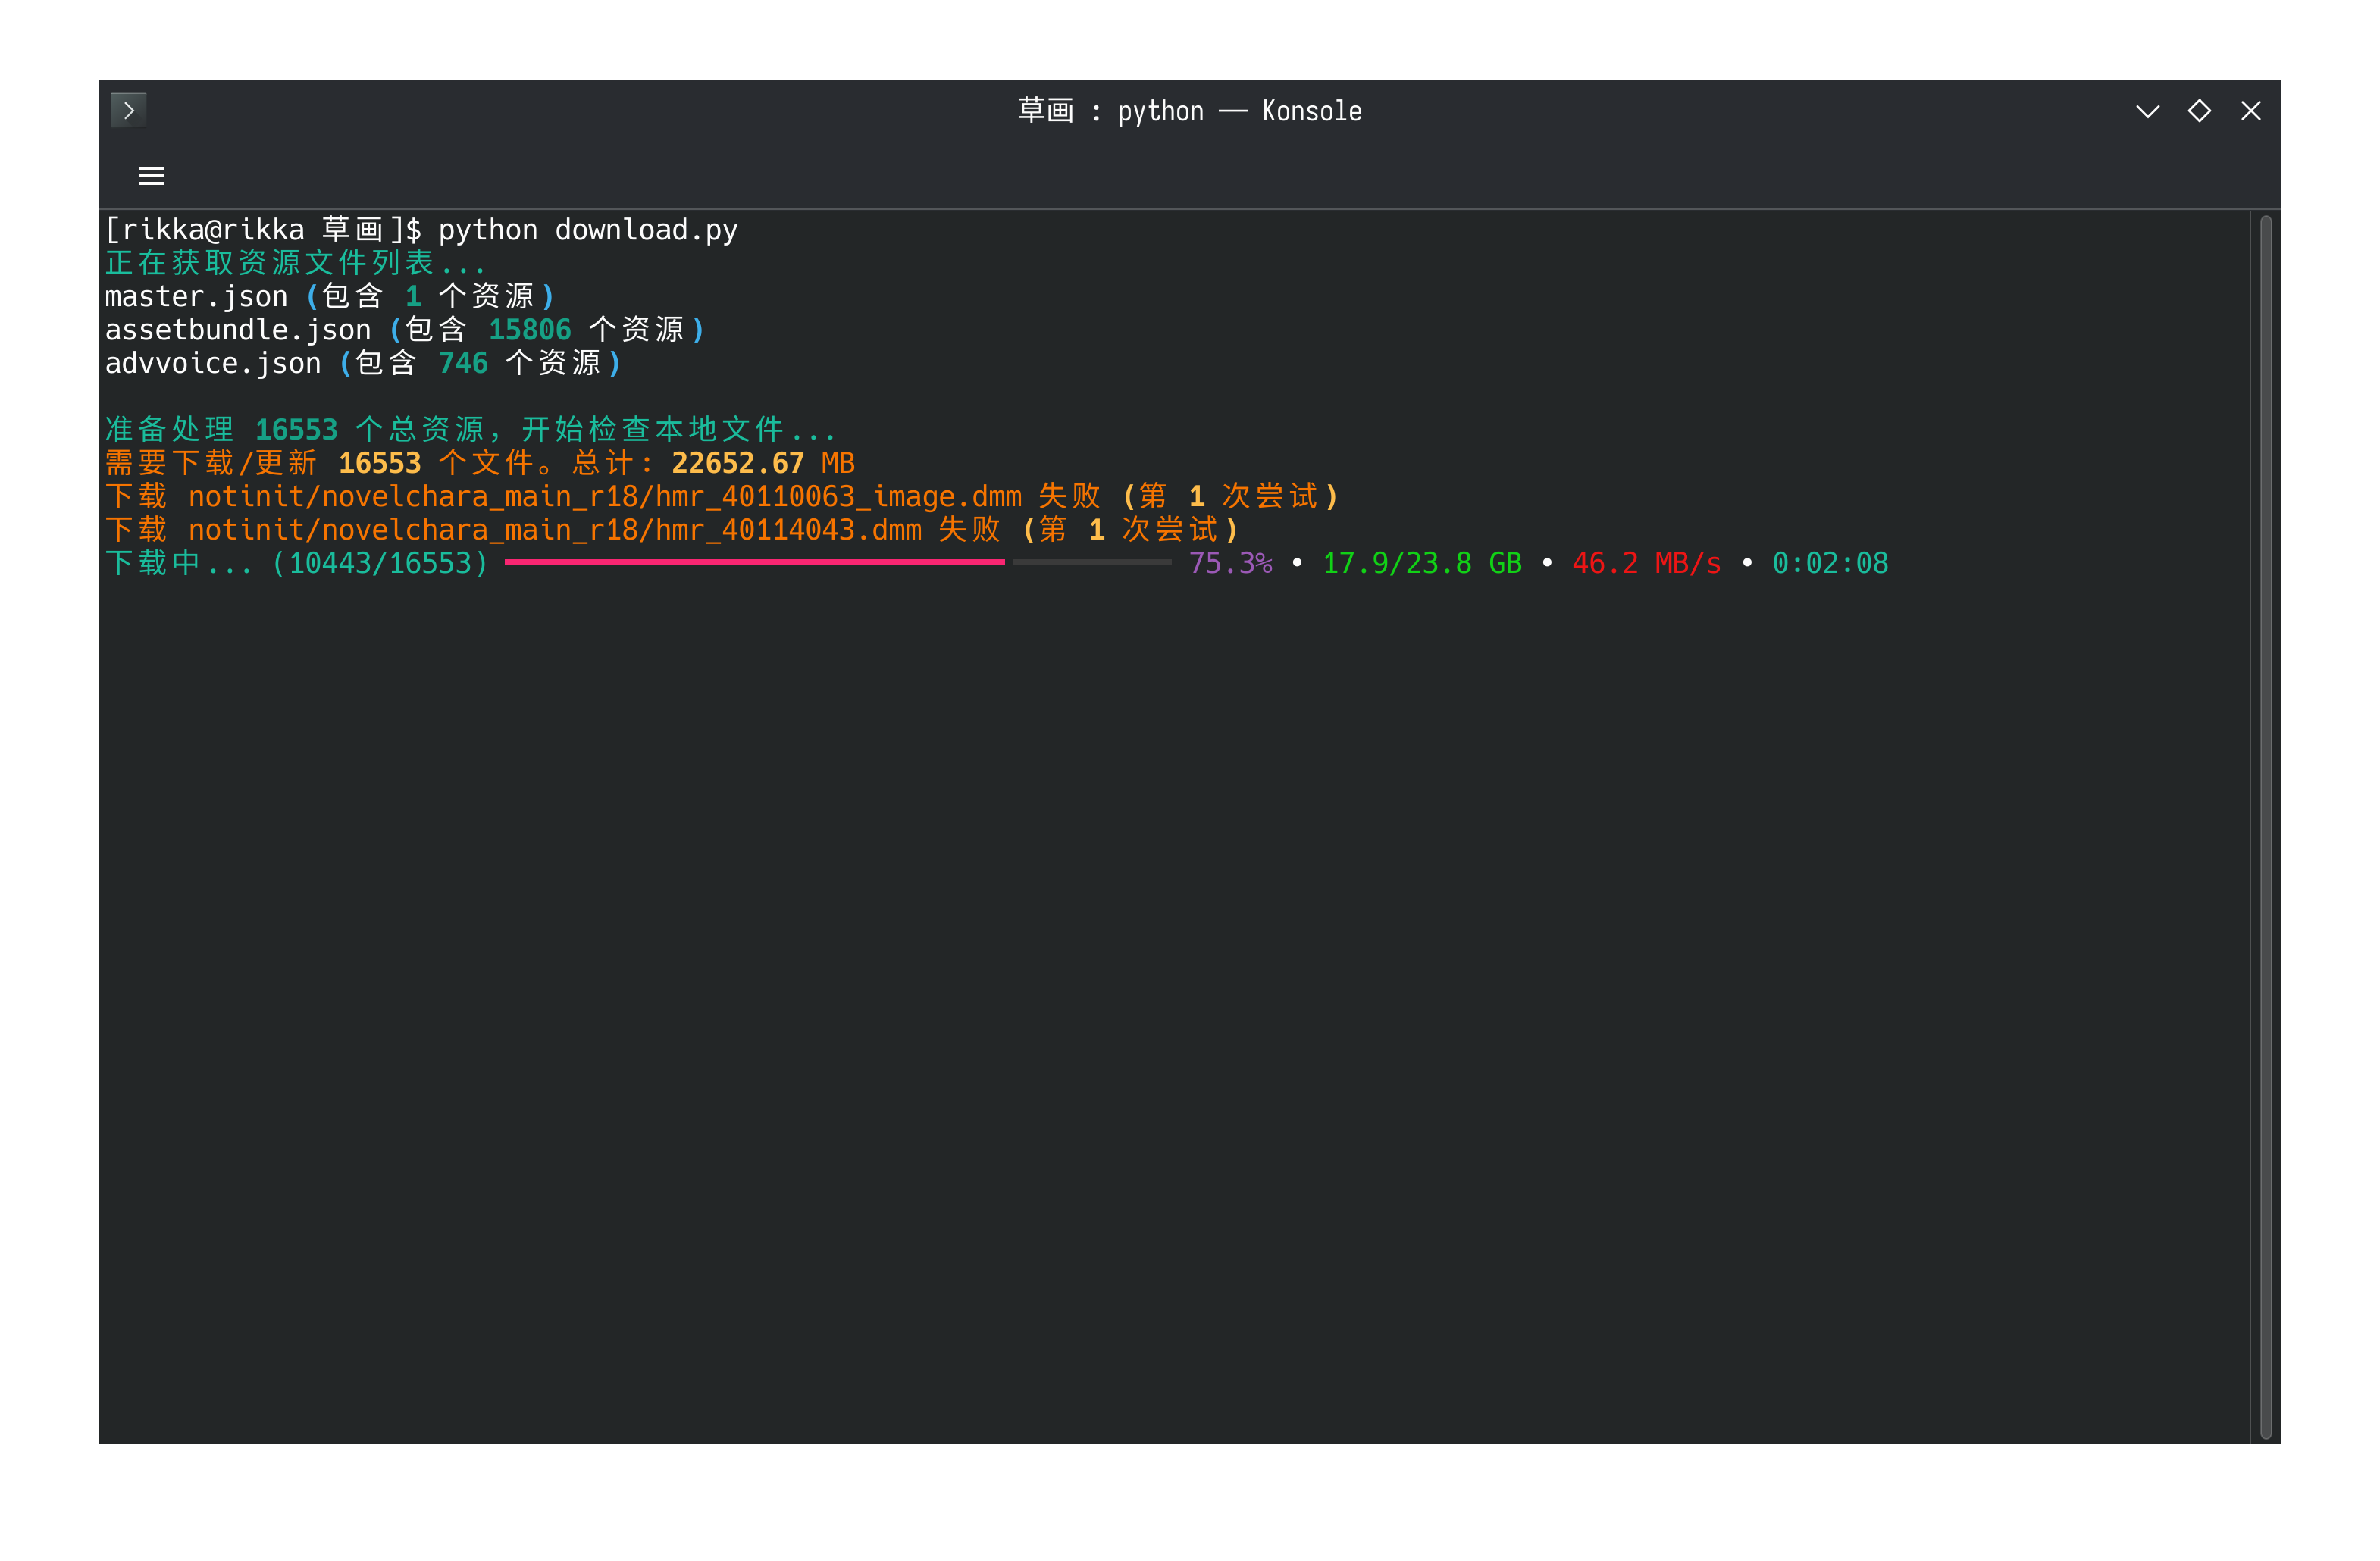This screenshot has width=2380, height=1561.
Task: Click the '0:02:08' remaining time
Action: coord(1830,563)
